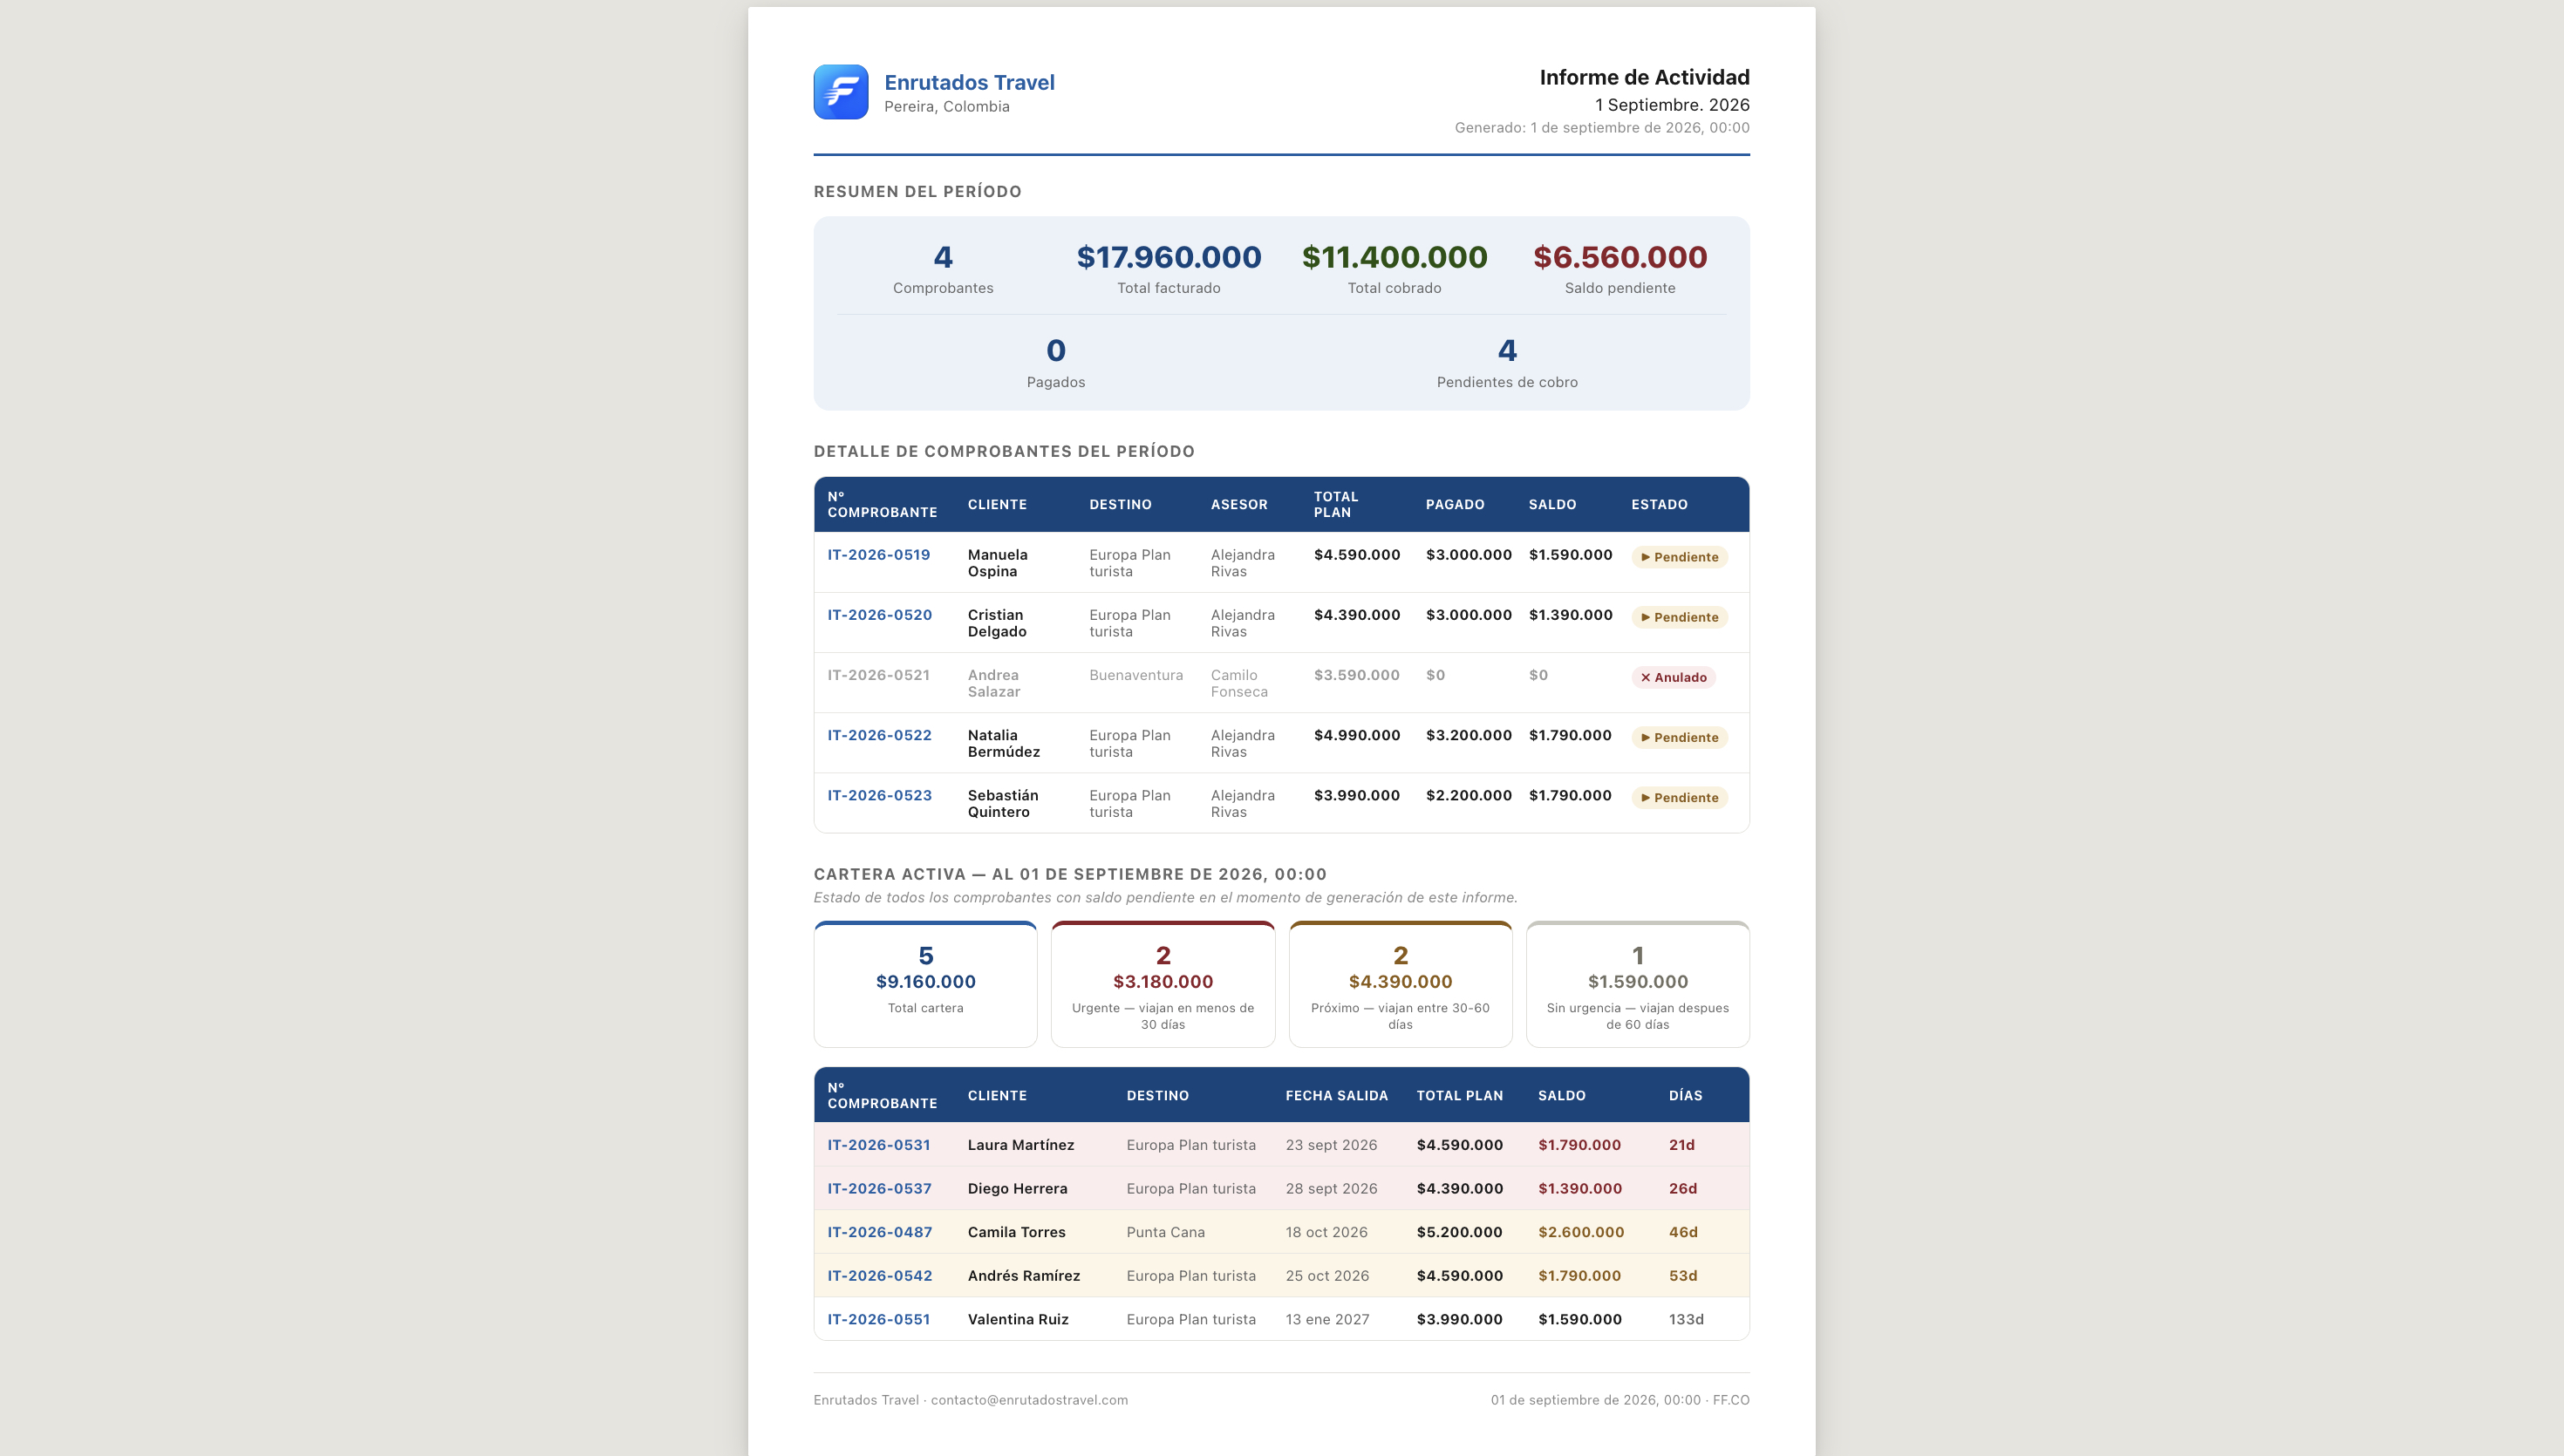Click the $2.600.000 saldo for Camila Torres
Screen dimensions: 2564x1456
tap(1580, 1232)
